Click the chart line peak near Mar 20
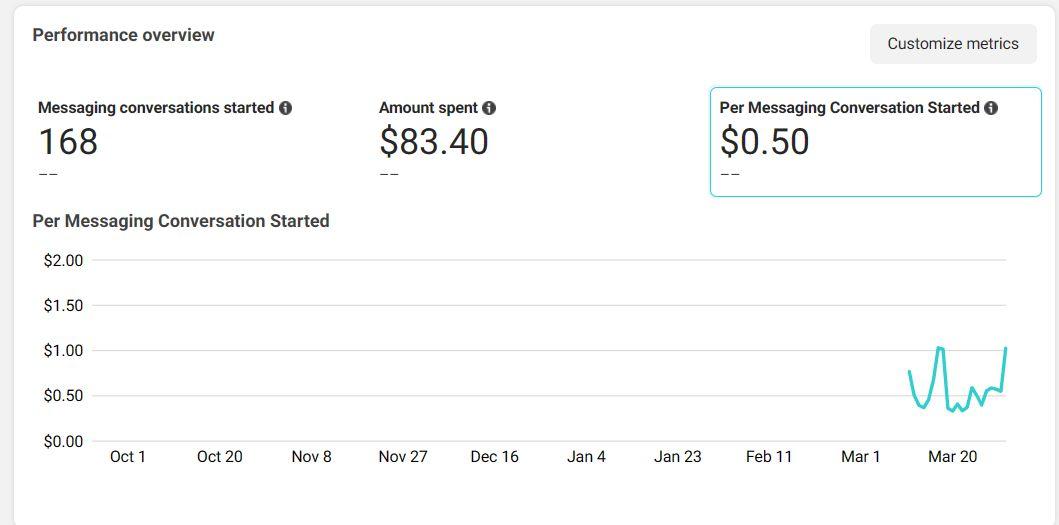 point(940,347)
